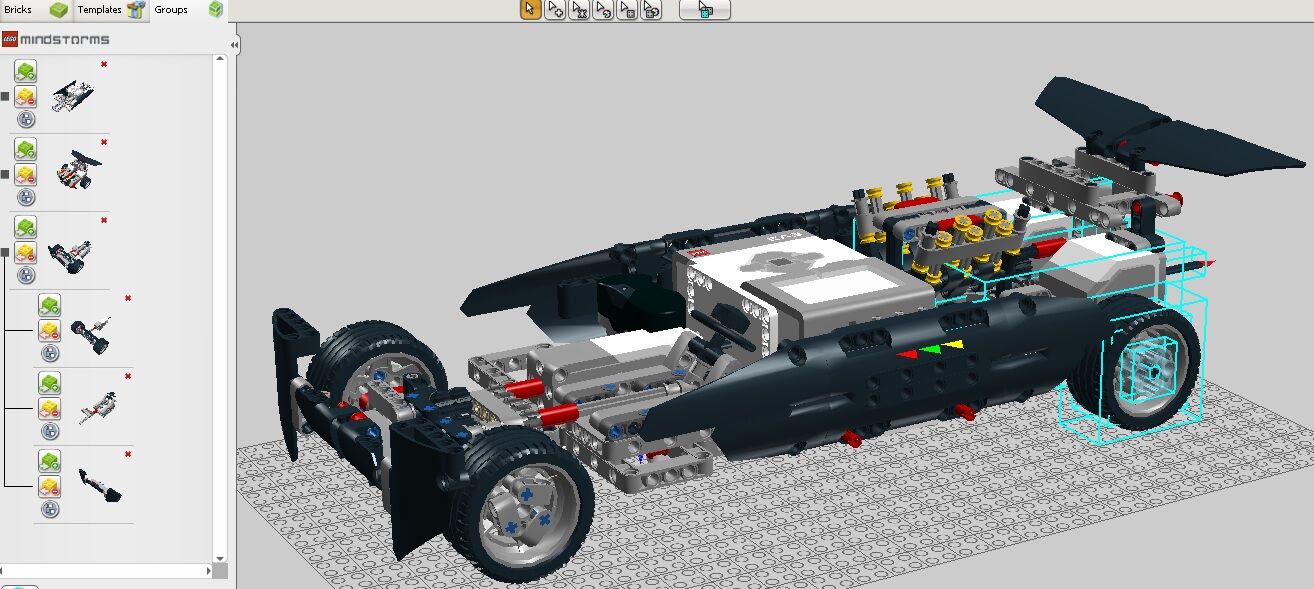Collapse the left panel with double-arrow handle
The width and height of the screenshot is (1314, 589).
234,45
